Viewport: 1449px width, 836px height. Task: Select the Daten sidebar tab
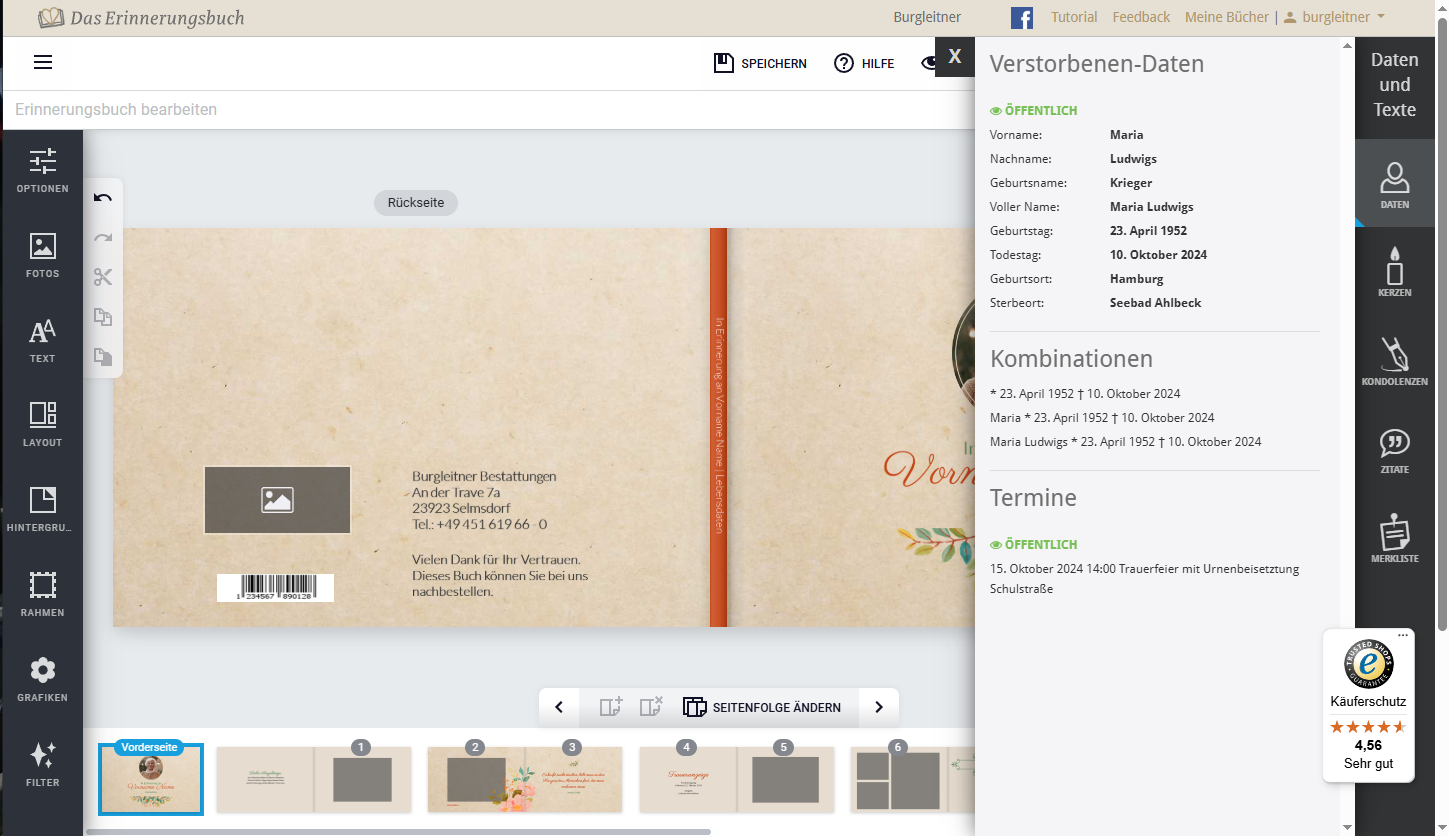click(1394, 185)
